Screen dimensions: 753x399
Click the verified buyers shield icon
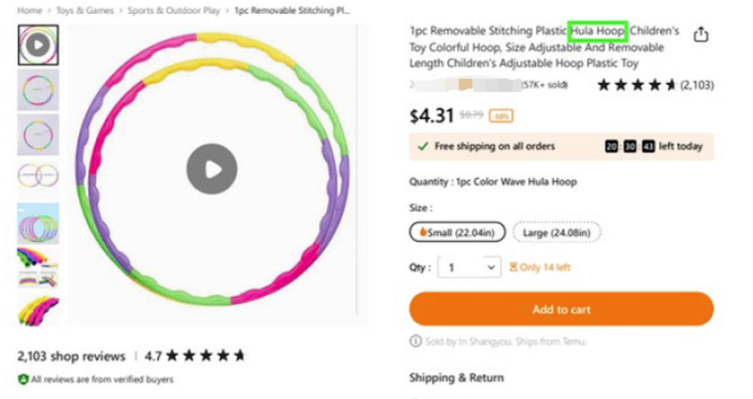click(23, 379)
